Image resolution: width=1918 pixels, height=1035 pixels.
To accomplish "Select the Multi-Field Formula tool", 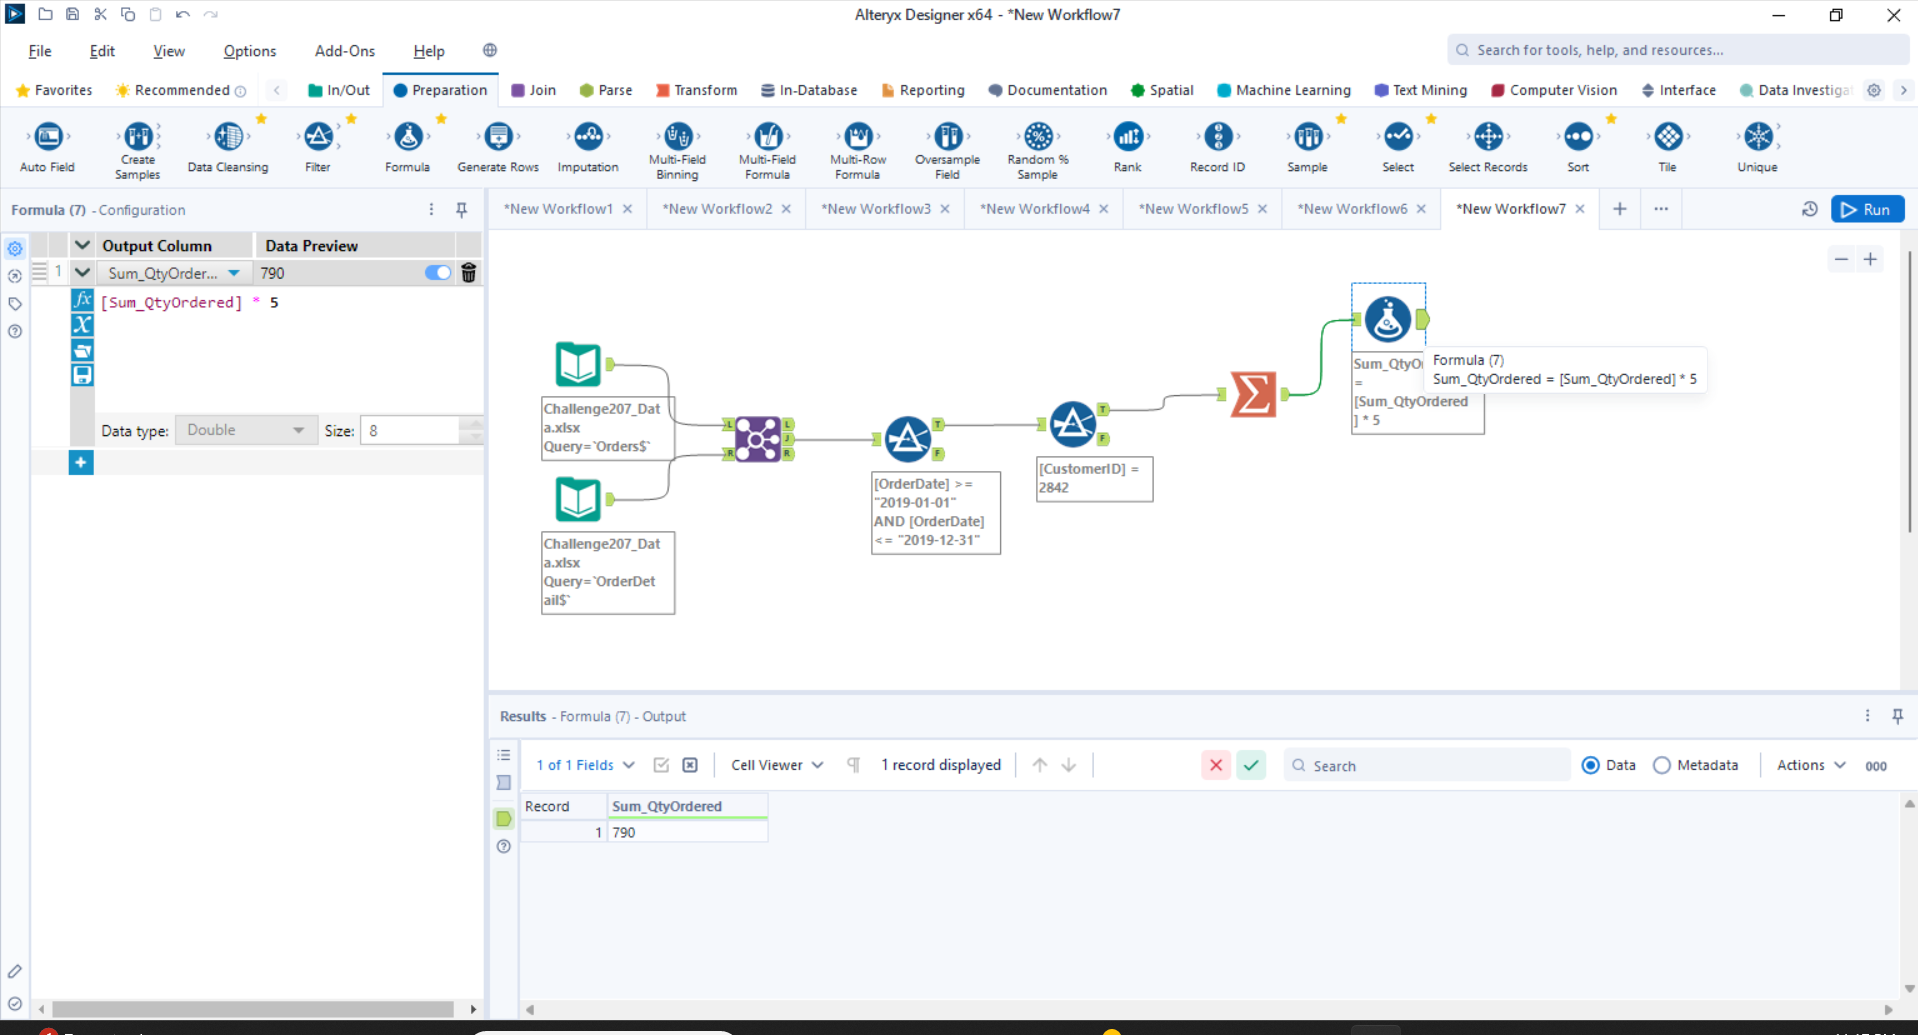I will (768, 150).
